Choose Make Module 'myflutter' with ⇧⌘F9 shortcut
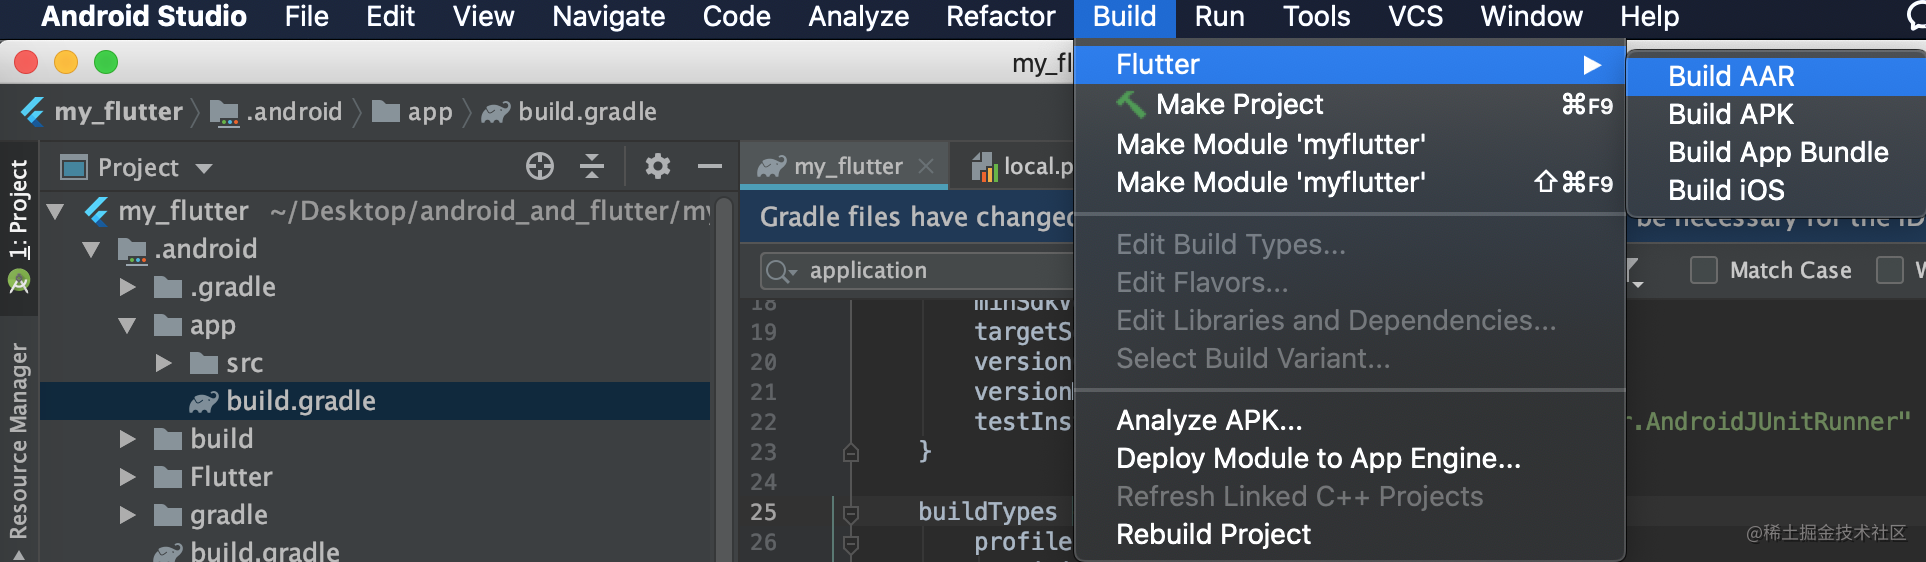 pos(1350,183)
